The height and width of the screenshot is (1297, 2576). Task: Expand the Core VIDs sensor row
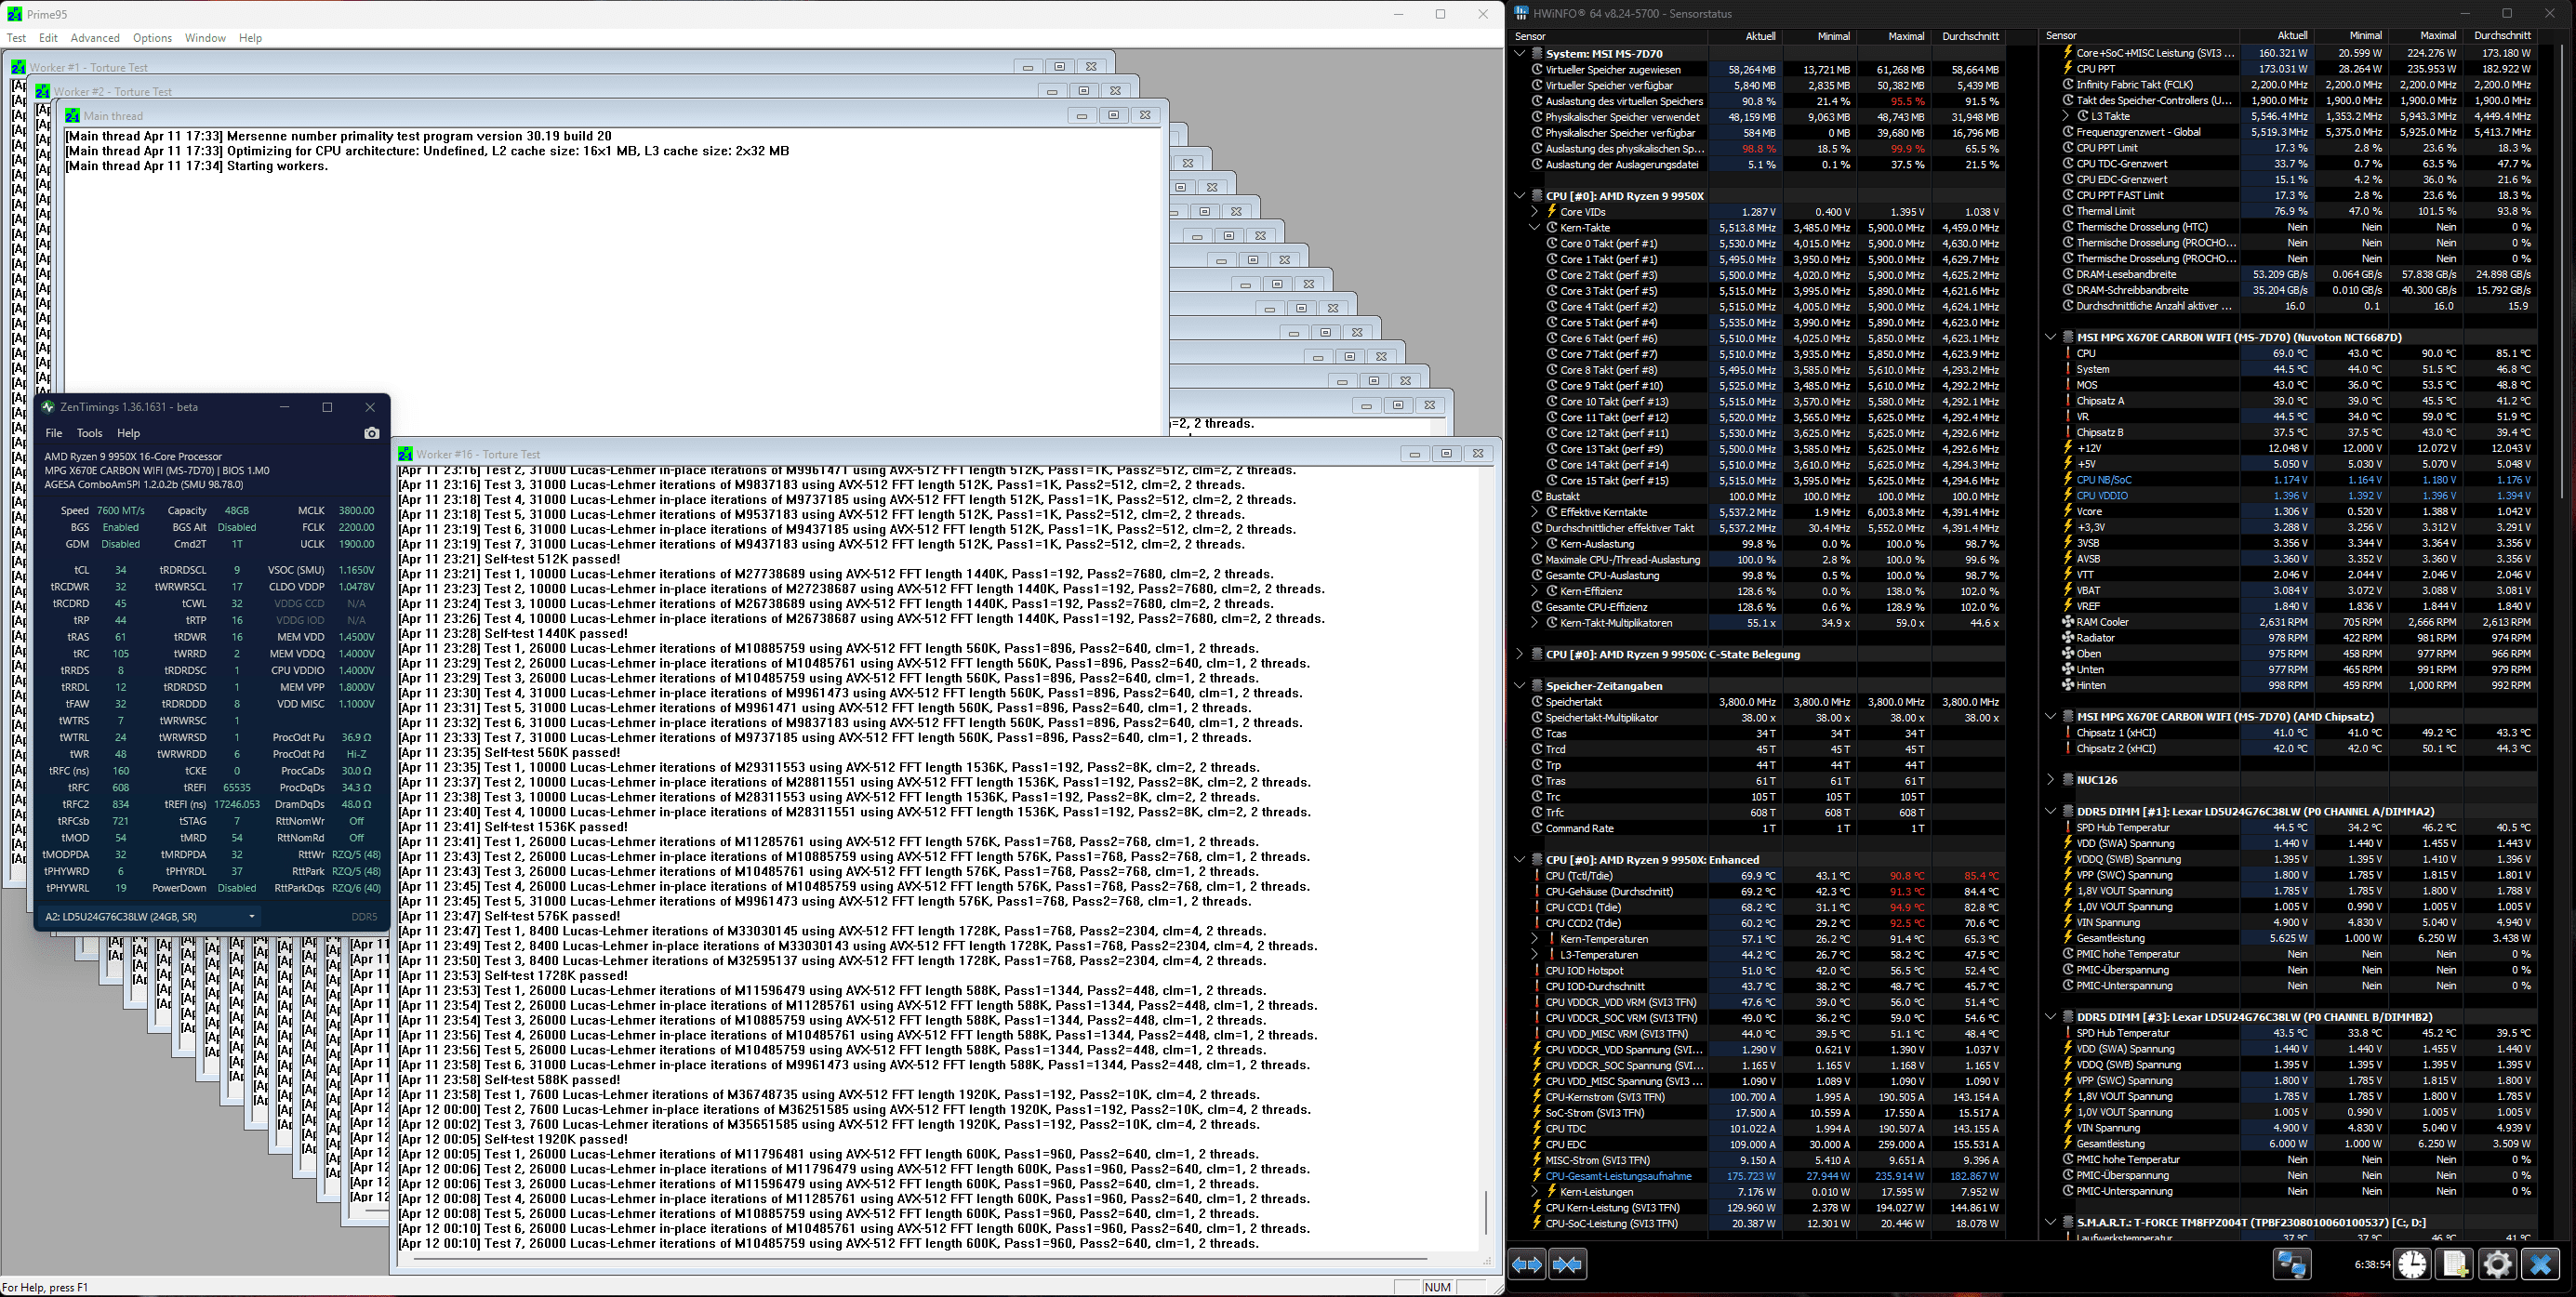1535,212
